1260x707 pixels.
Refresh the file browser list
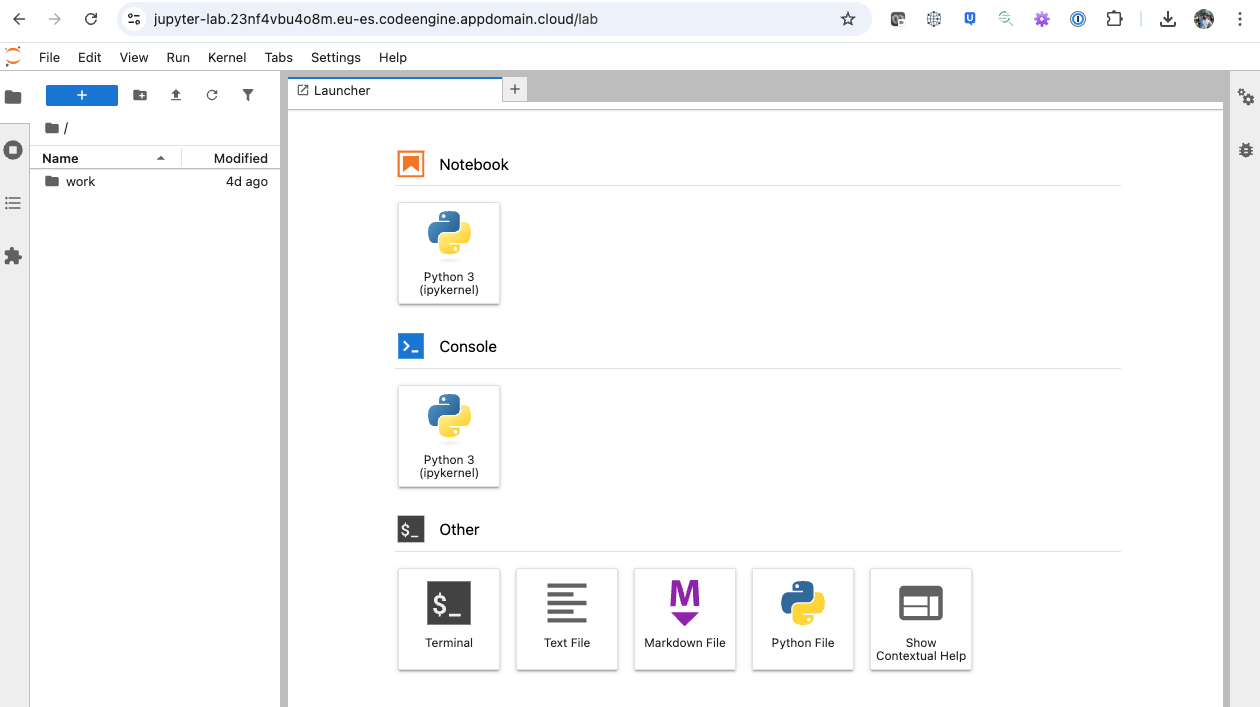tap(212, 95)
